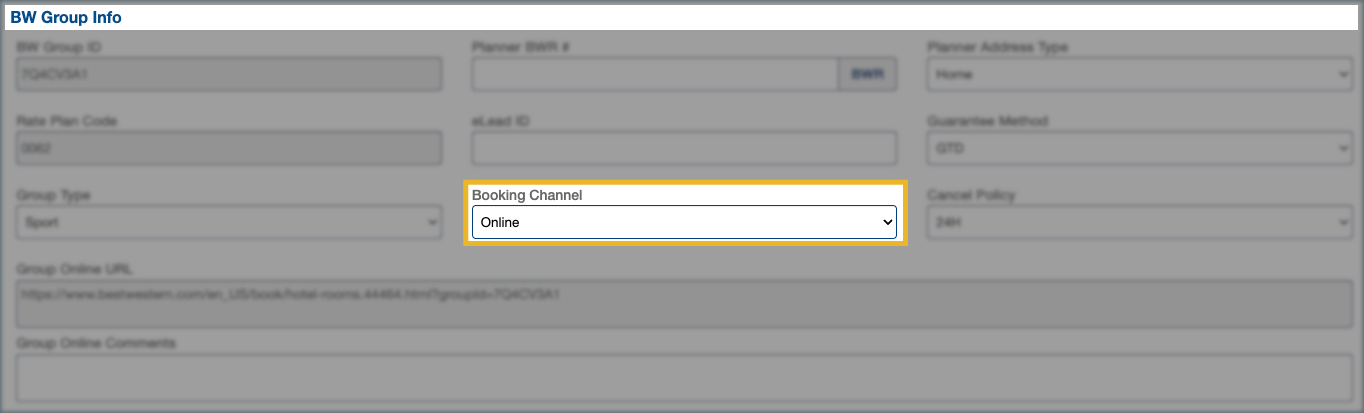This screenshot has height=413, width=1364.
Task: Click the Group Online Comments label
Action: (x=96, y=343)
